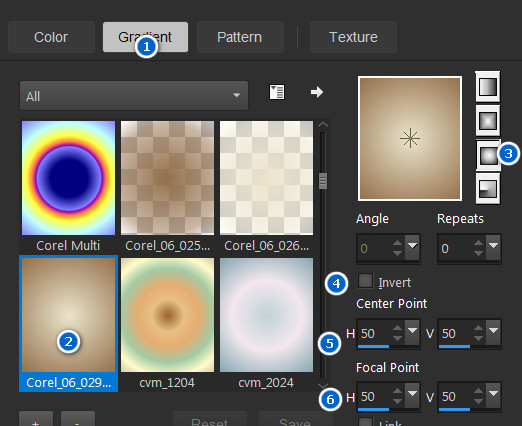Viewport: 522px width, 426px height.
Task: Click the gradient list scroll-up arrow
Action: [x=323, y=125]
